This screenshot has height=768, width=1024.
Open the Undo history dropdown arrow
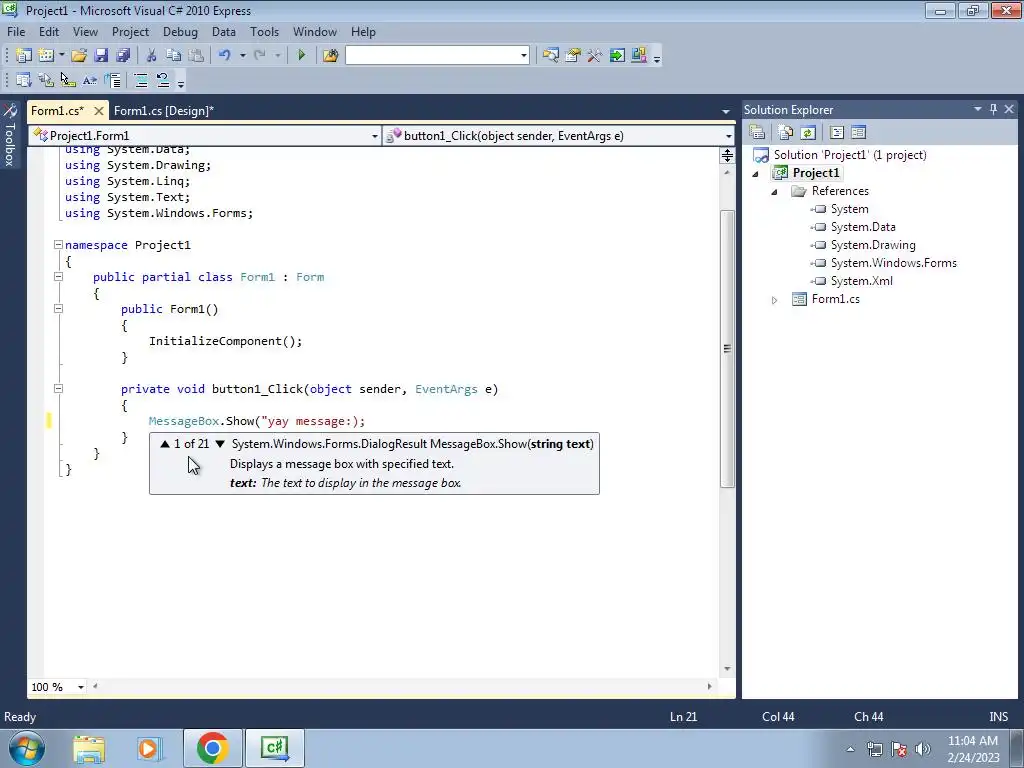[x=242, y=56]
